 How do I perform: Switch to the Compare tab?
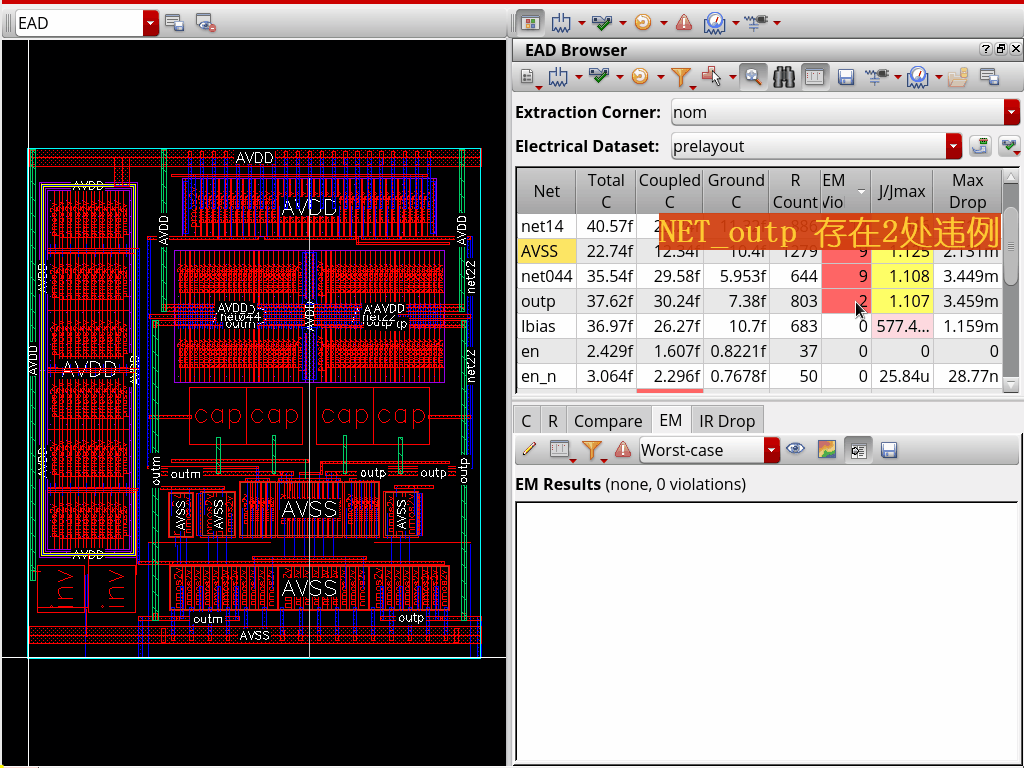coord(608,421)
